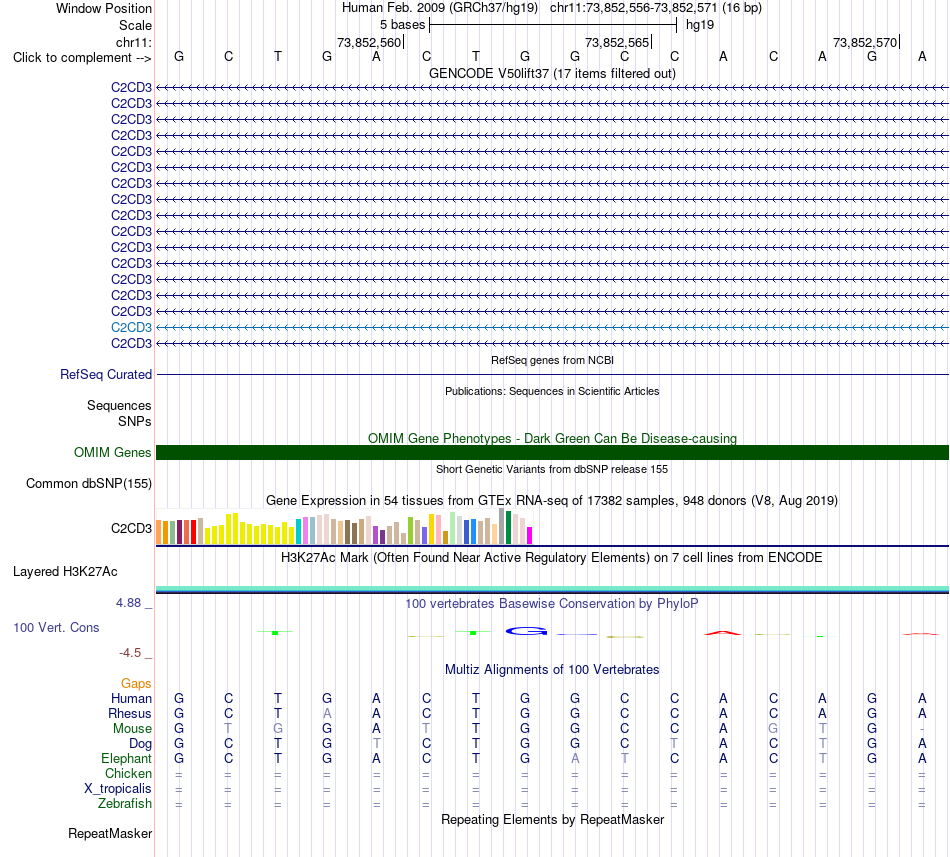Select the Dog alignment row label
This screenshot has height=857, width=950.
(140, 744)
